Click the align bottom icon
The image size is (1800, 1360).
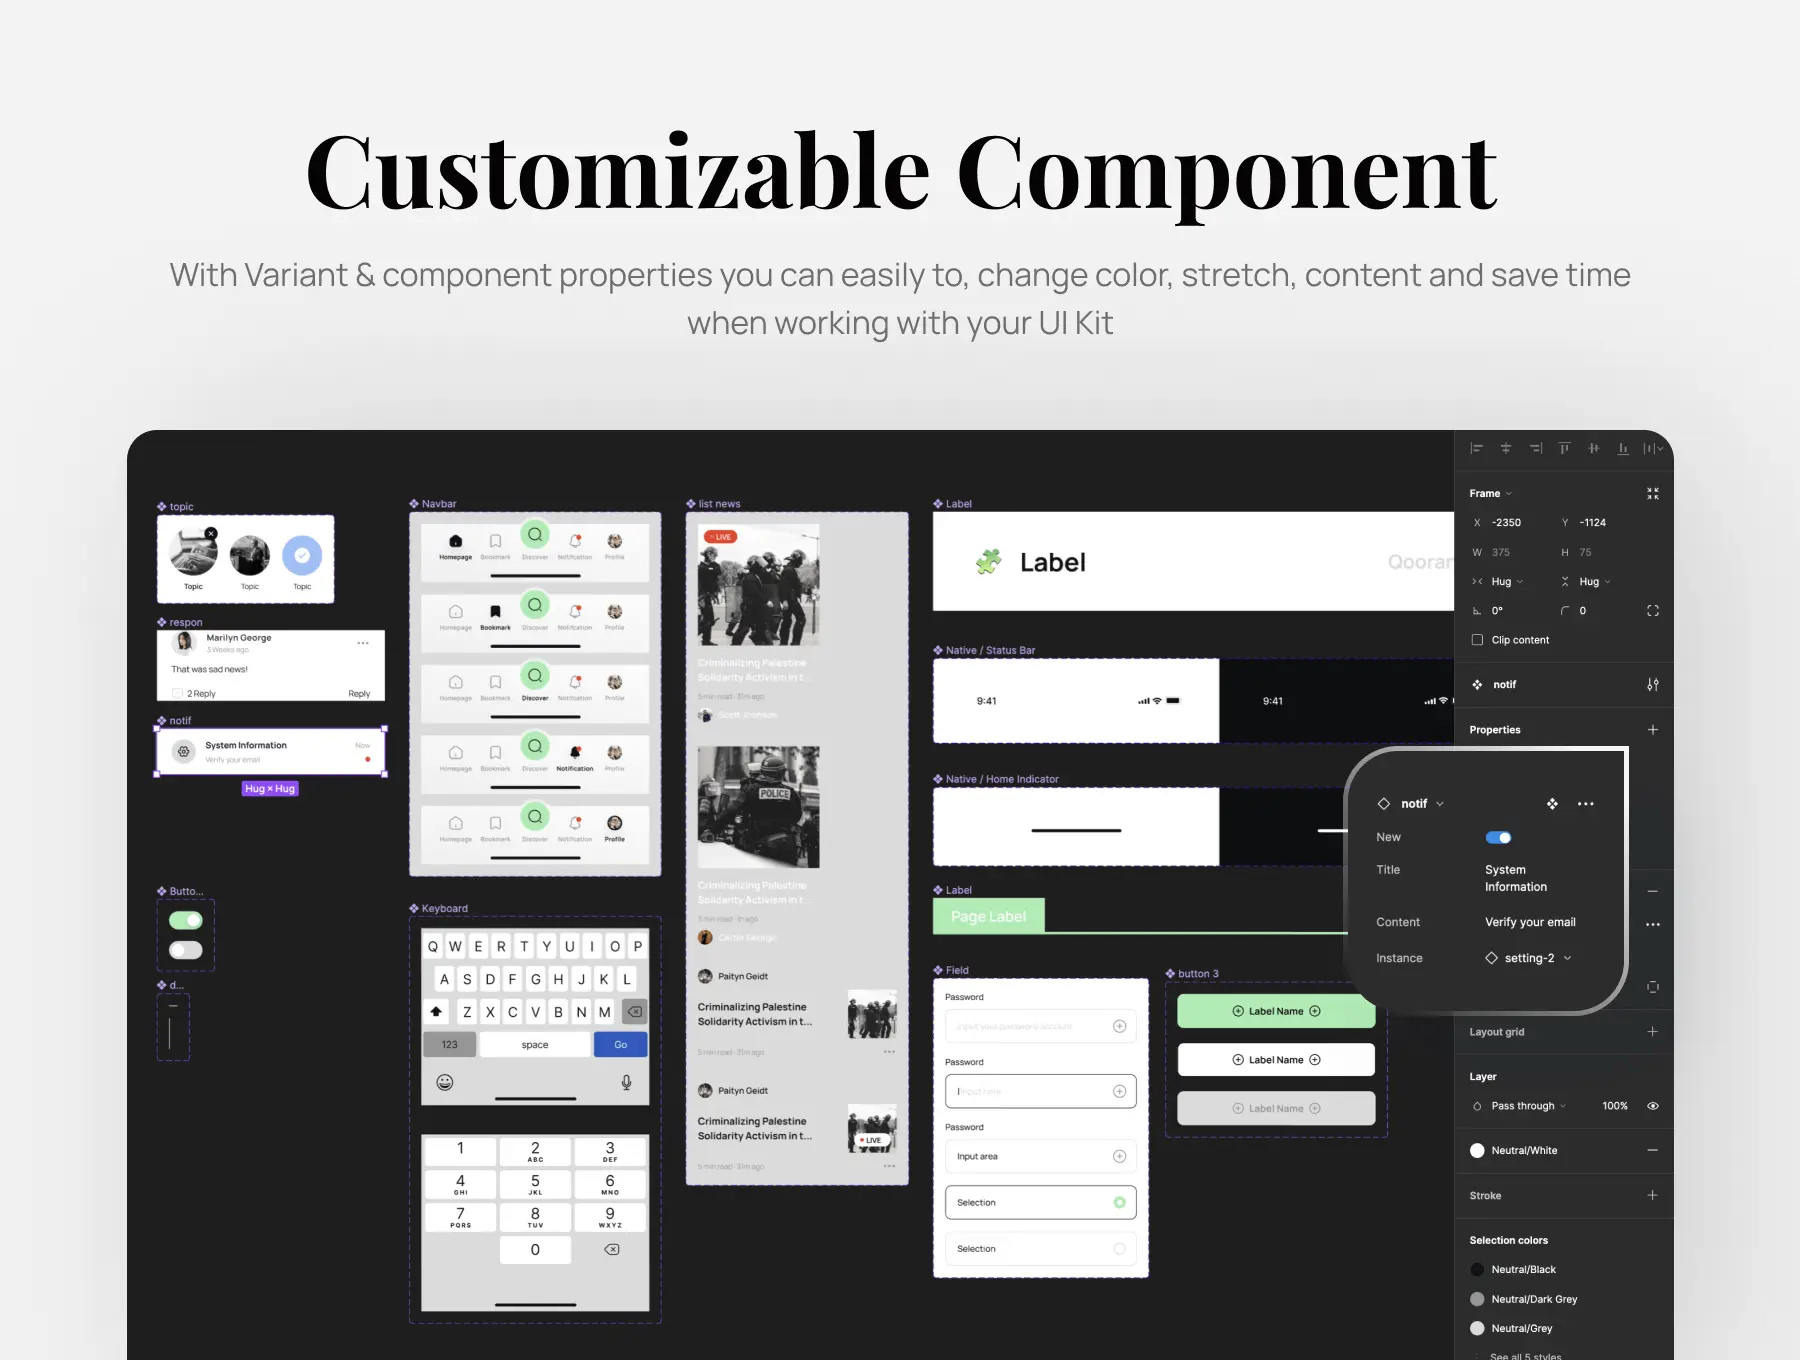1622,449
